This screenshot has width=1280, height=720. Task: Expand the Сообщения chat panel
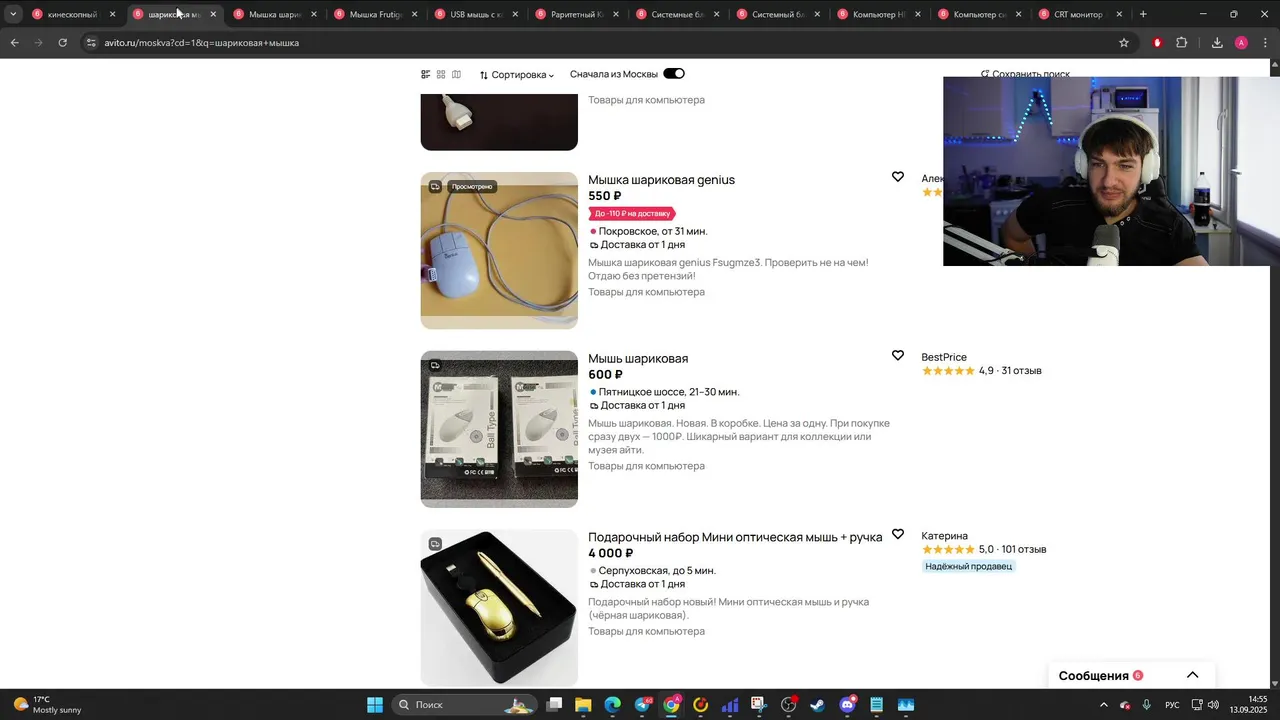[x=1192, y=675]
